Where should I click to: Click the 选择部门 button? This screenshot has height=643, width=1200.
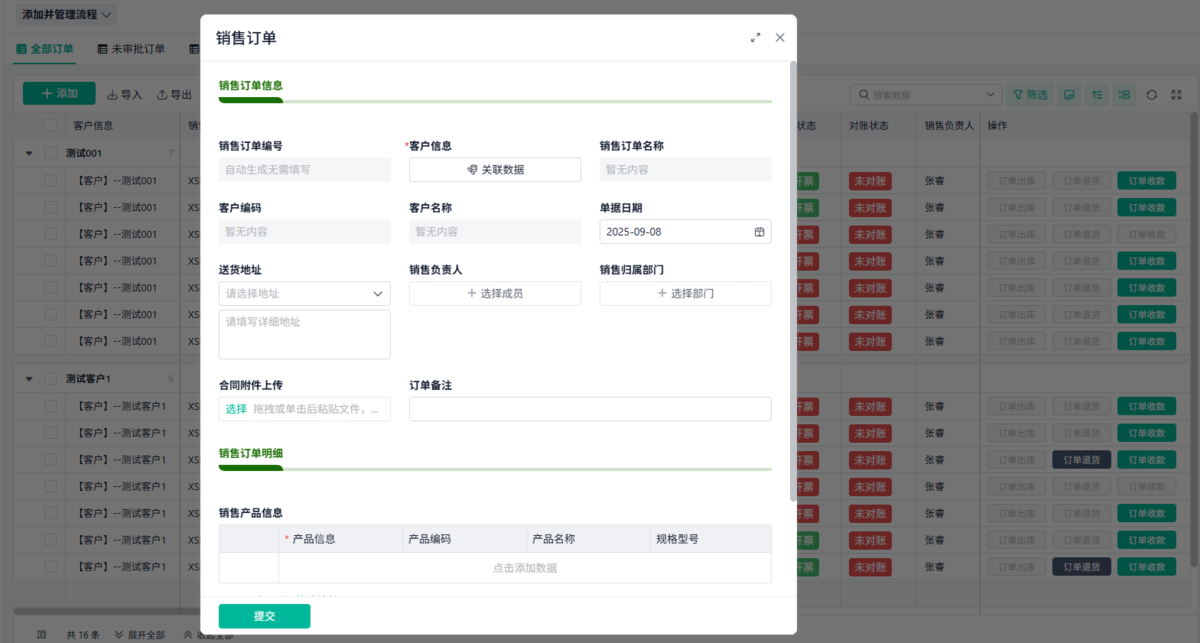click(x=685, y=294)
